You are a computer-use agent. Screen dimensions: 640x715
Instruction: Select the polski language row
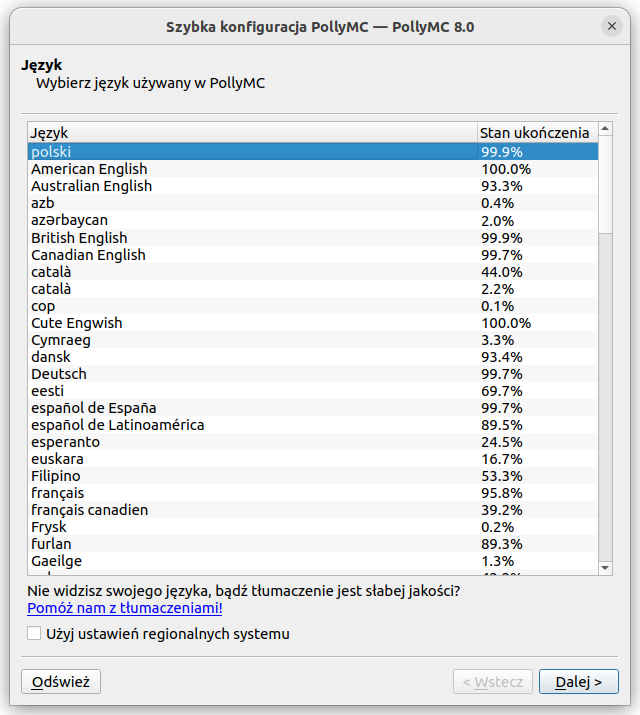51,152
